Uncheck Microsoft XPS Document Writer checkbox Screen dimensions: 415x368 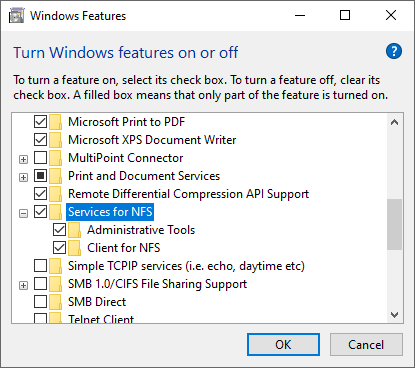[40, 140]
